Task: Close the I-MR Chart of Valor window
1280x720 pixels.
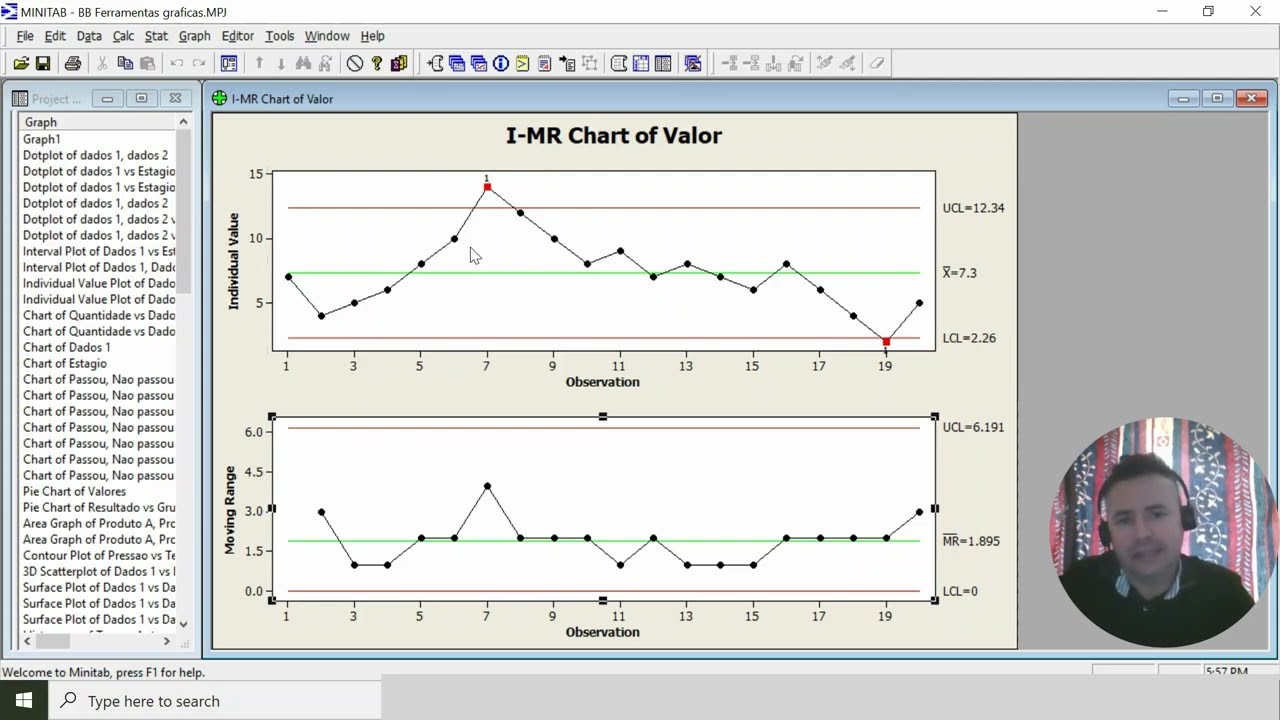Action: click(1251, 98)
